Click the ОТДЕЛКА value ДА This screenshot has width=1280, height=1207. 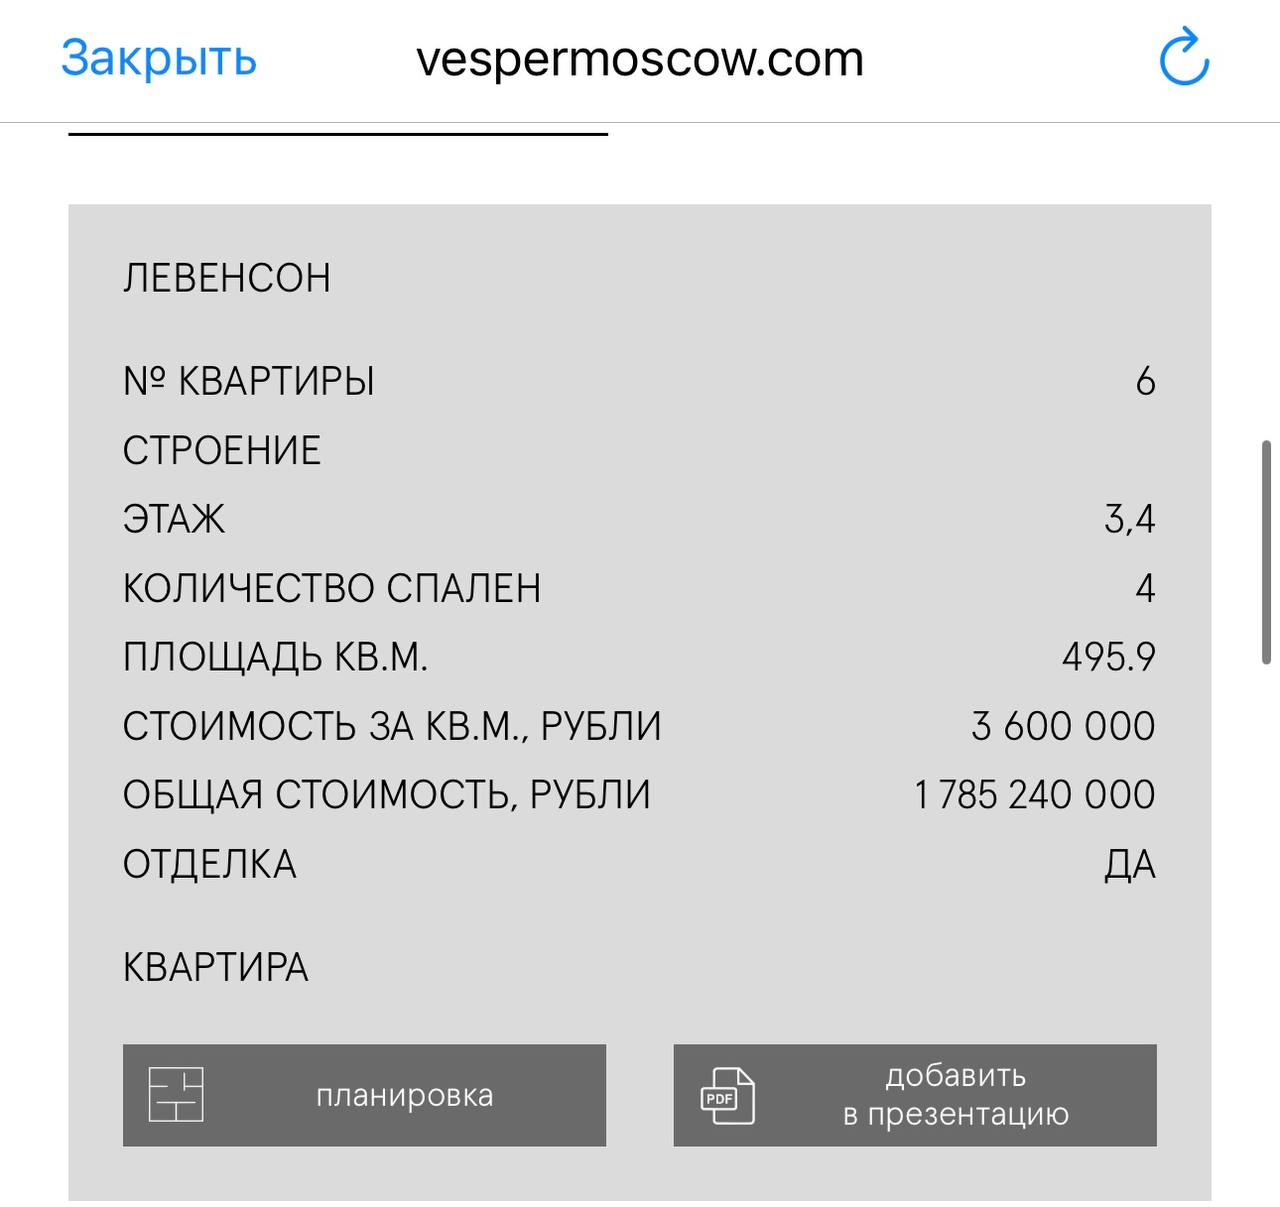click(x=1130, y=864)
